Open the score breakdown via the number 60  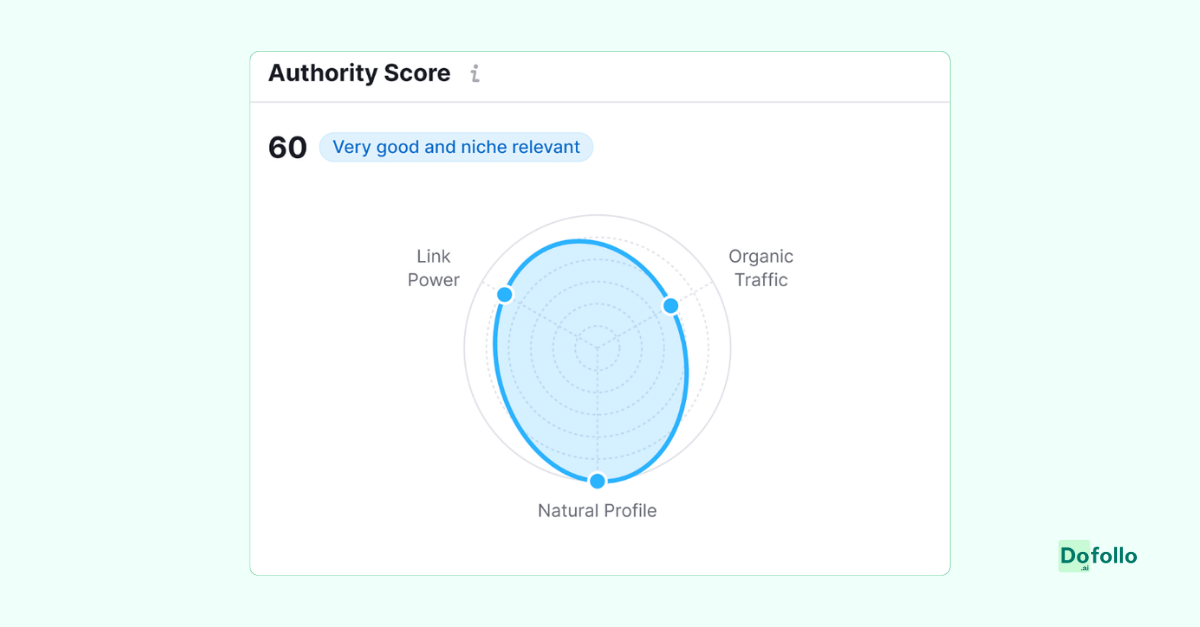pyautogui.click(x=287, y=147)
